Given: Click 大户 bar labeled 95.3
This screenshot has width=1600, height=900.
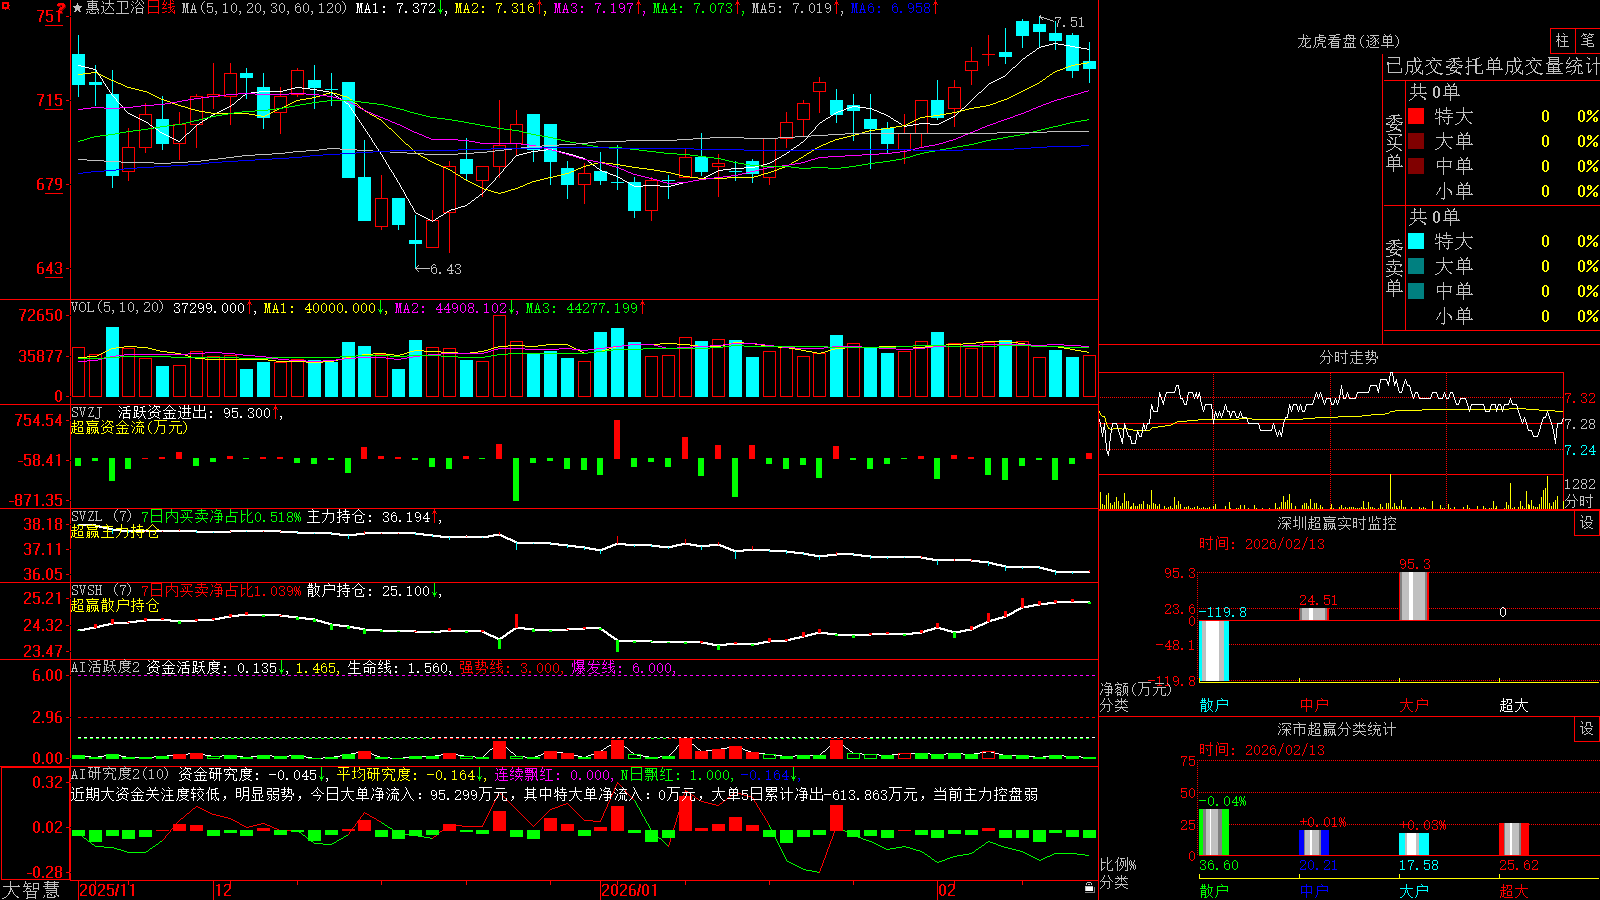Looking at the screenshot, I should tap(1413, 596).
